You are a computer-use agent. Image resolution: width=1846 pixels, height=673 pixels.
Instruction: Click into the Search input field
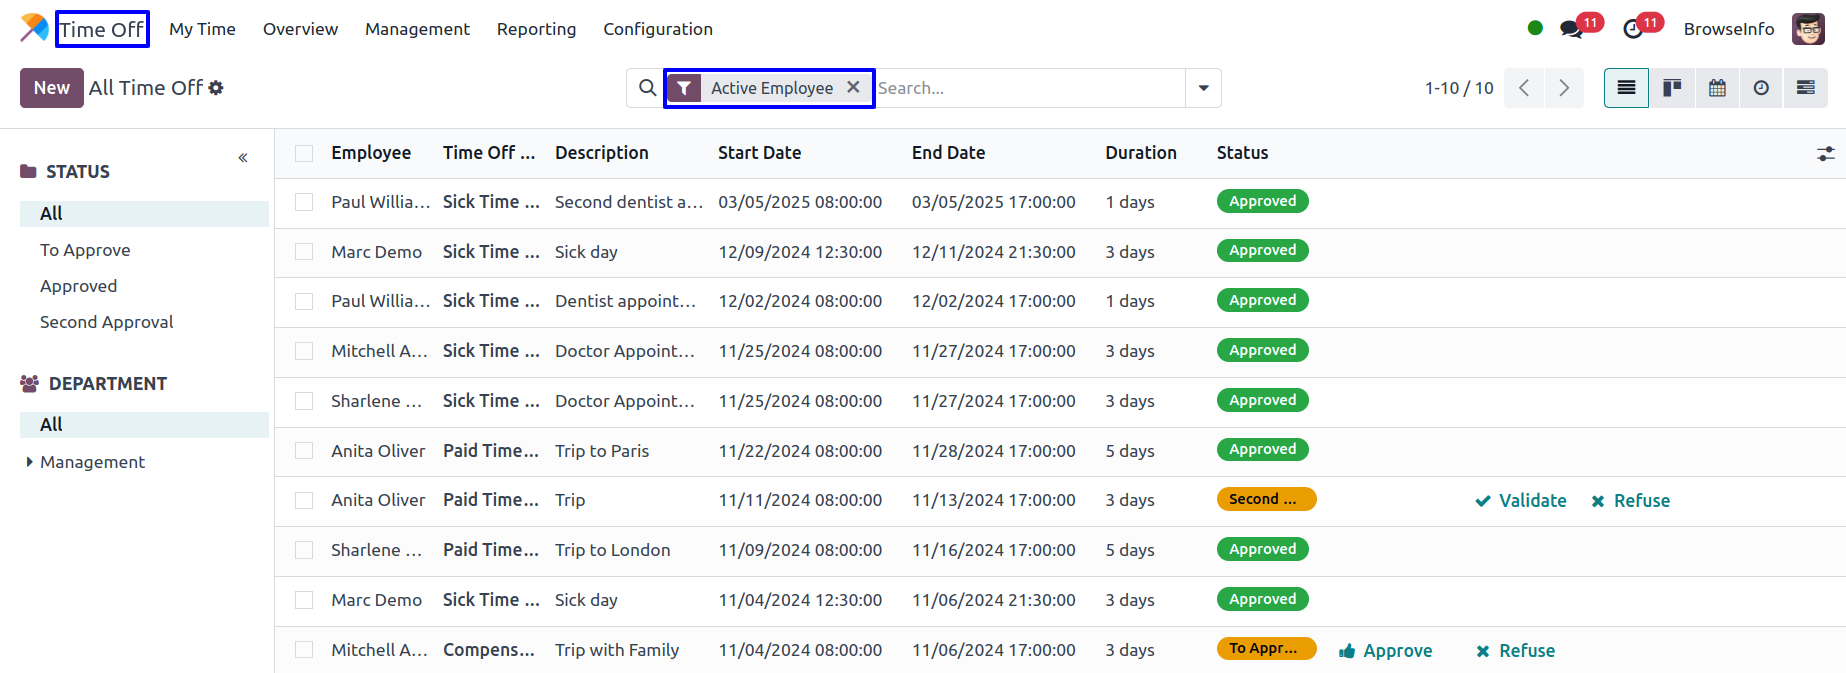pyautogui.click(x=1028, y=88)
